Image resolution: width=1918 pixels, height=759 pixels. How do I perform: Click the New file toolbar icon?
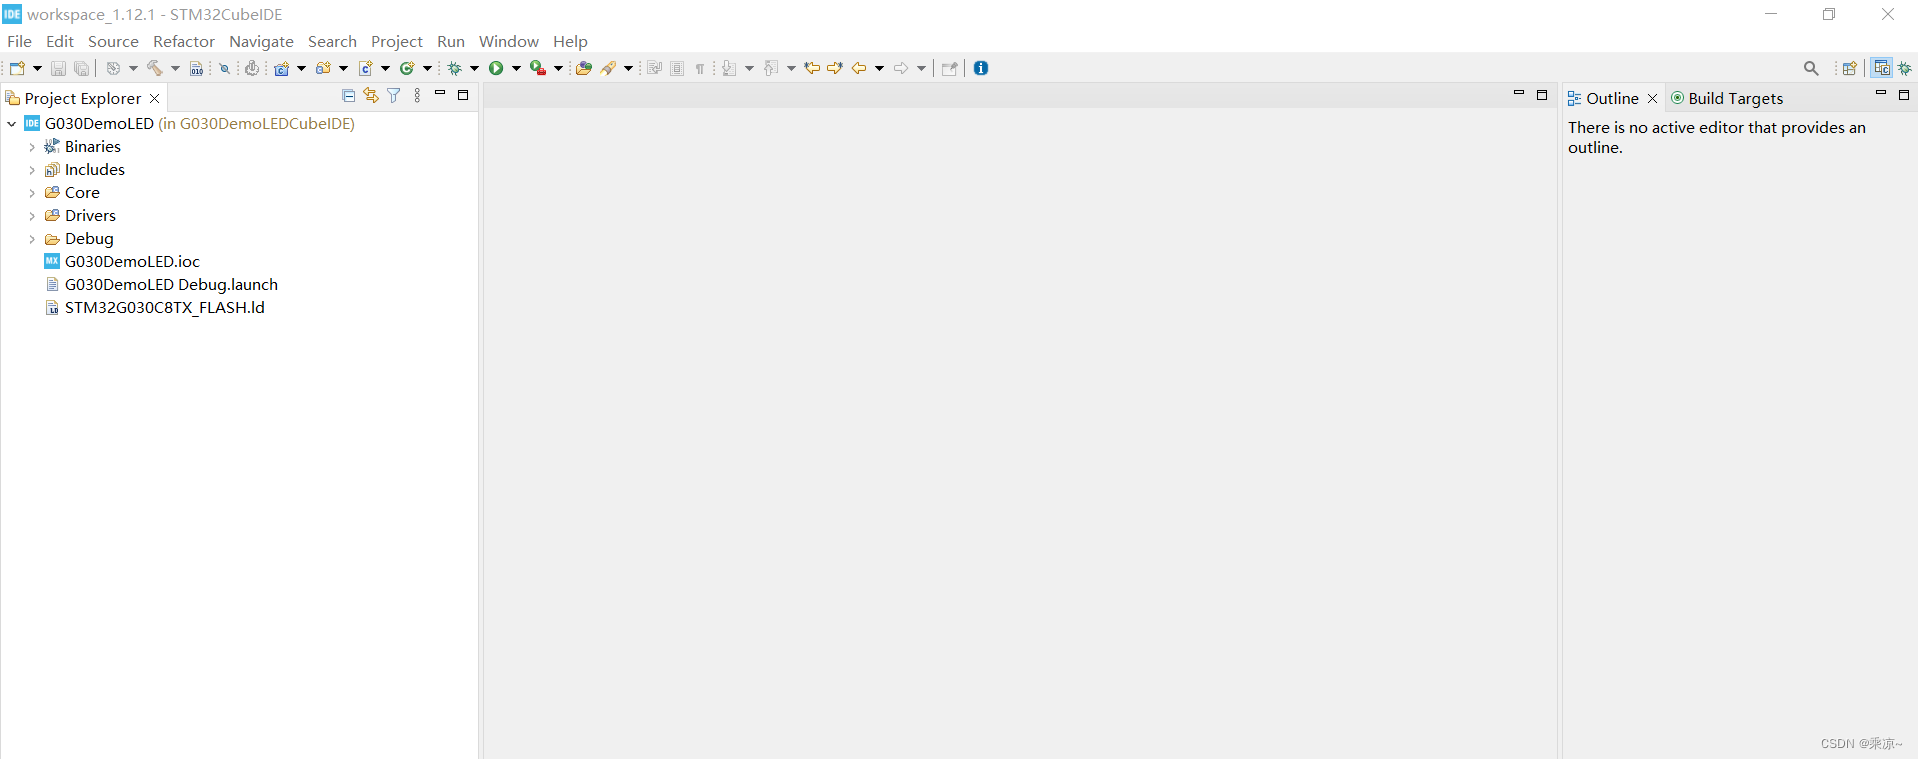(x=17, y=68)
